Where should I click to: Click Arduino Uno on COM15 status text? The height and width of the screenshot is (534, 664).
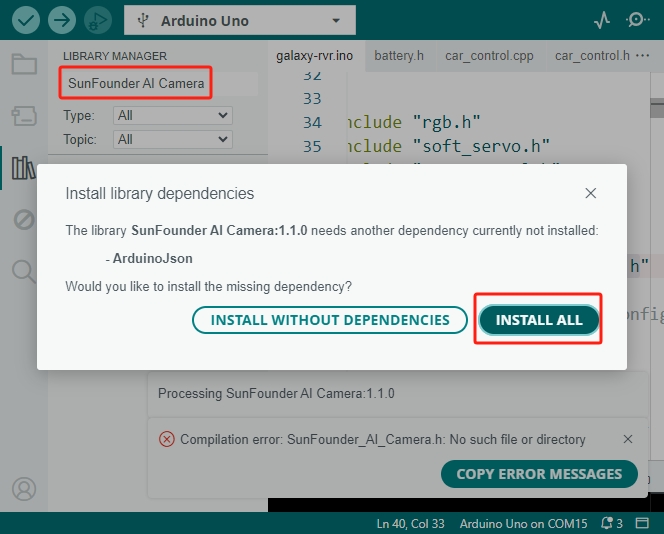coord(523,524)
